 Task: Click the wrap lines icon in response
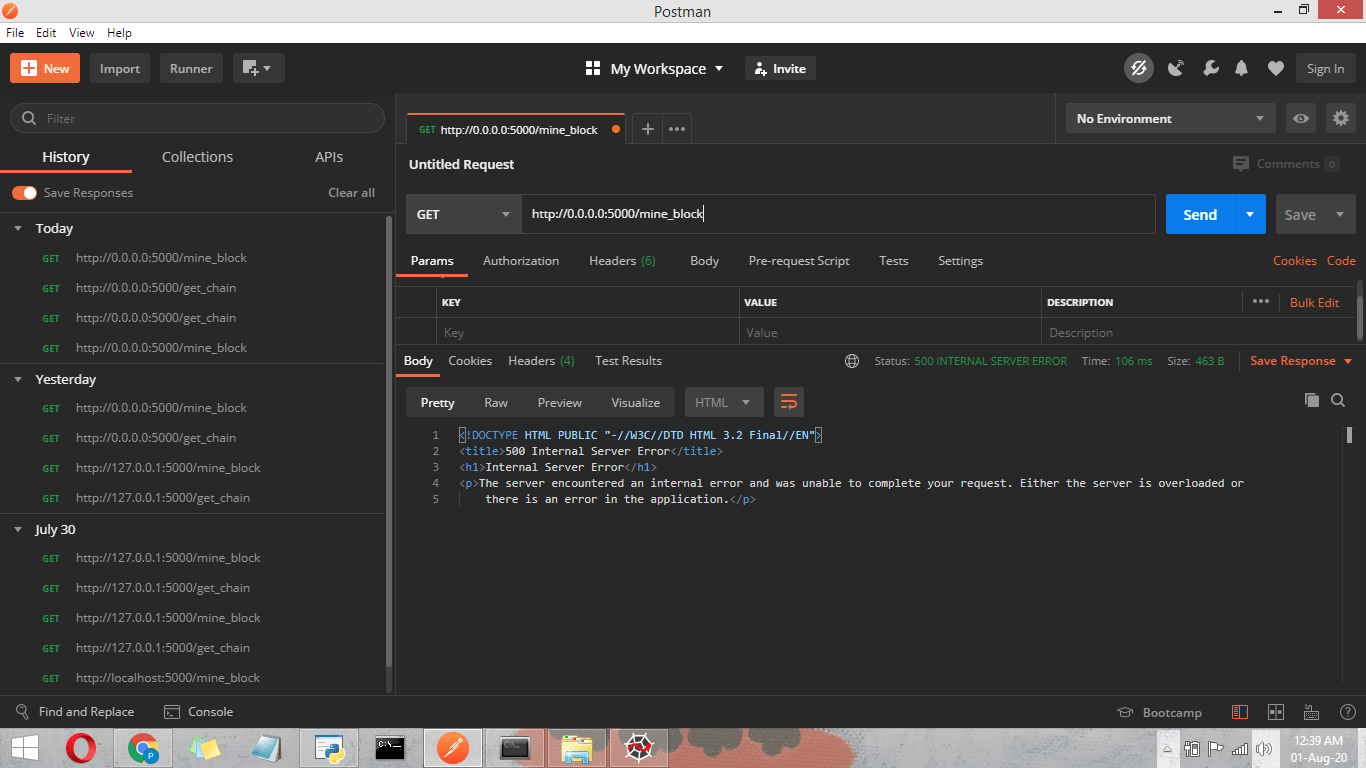789,402
